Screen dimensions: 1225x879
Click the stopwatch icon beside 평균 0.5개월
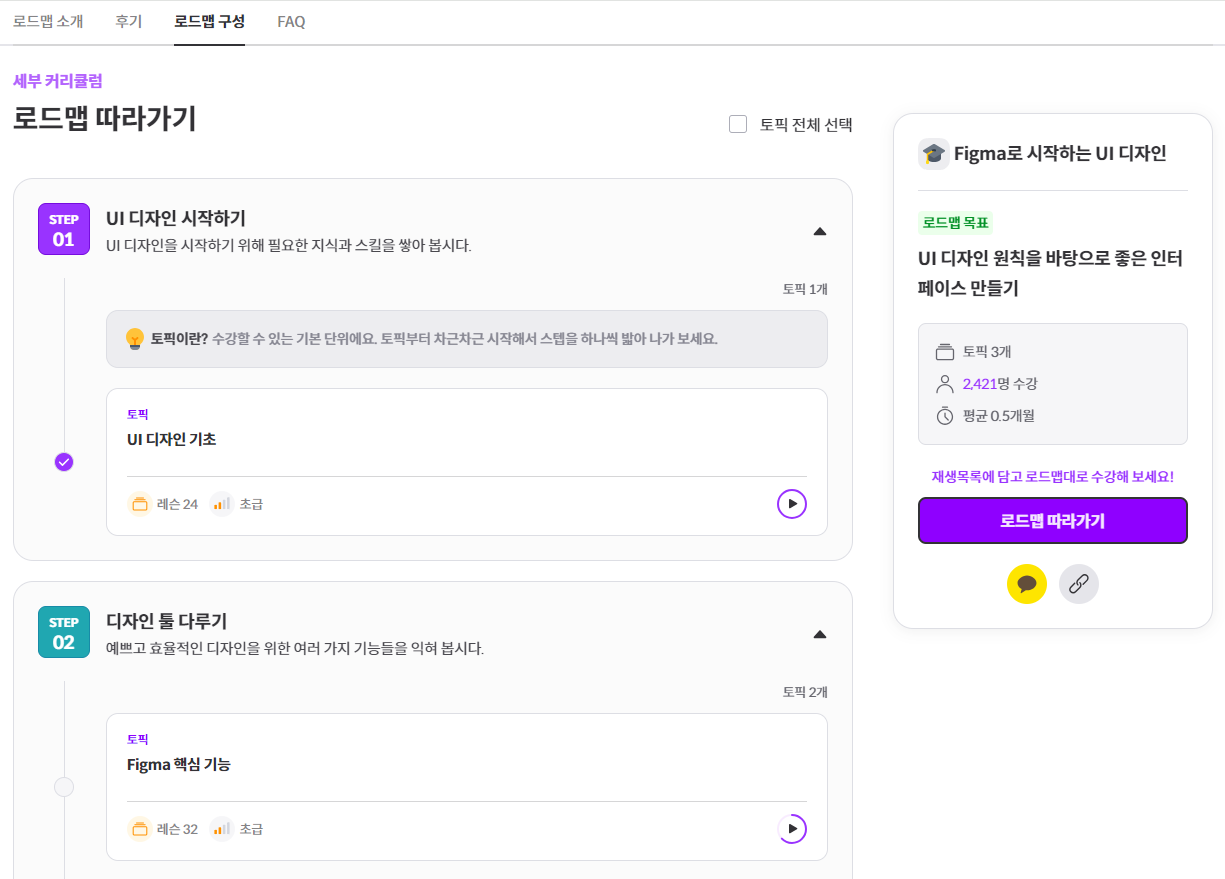tap(945, 416)
